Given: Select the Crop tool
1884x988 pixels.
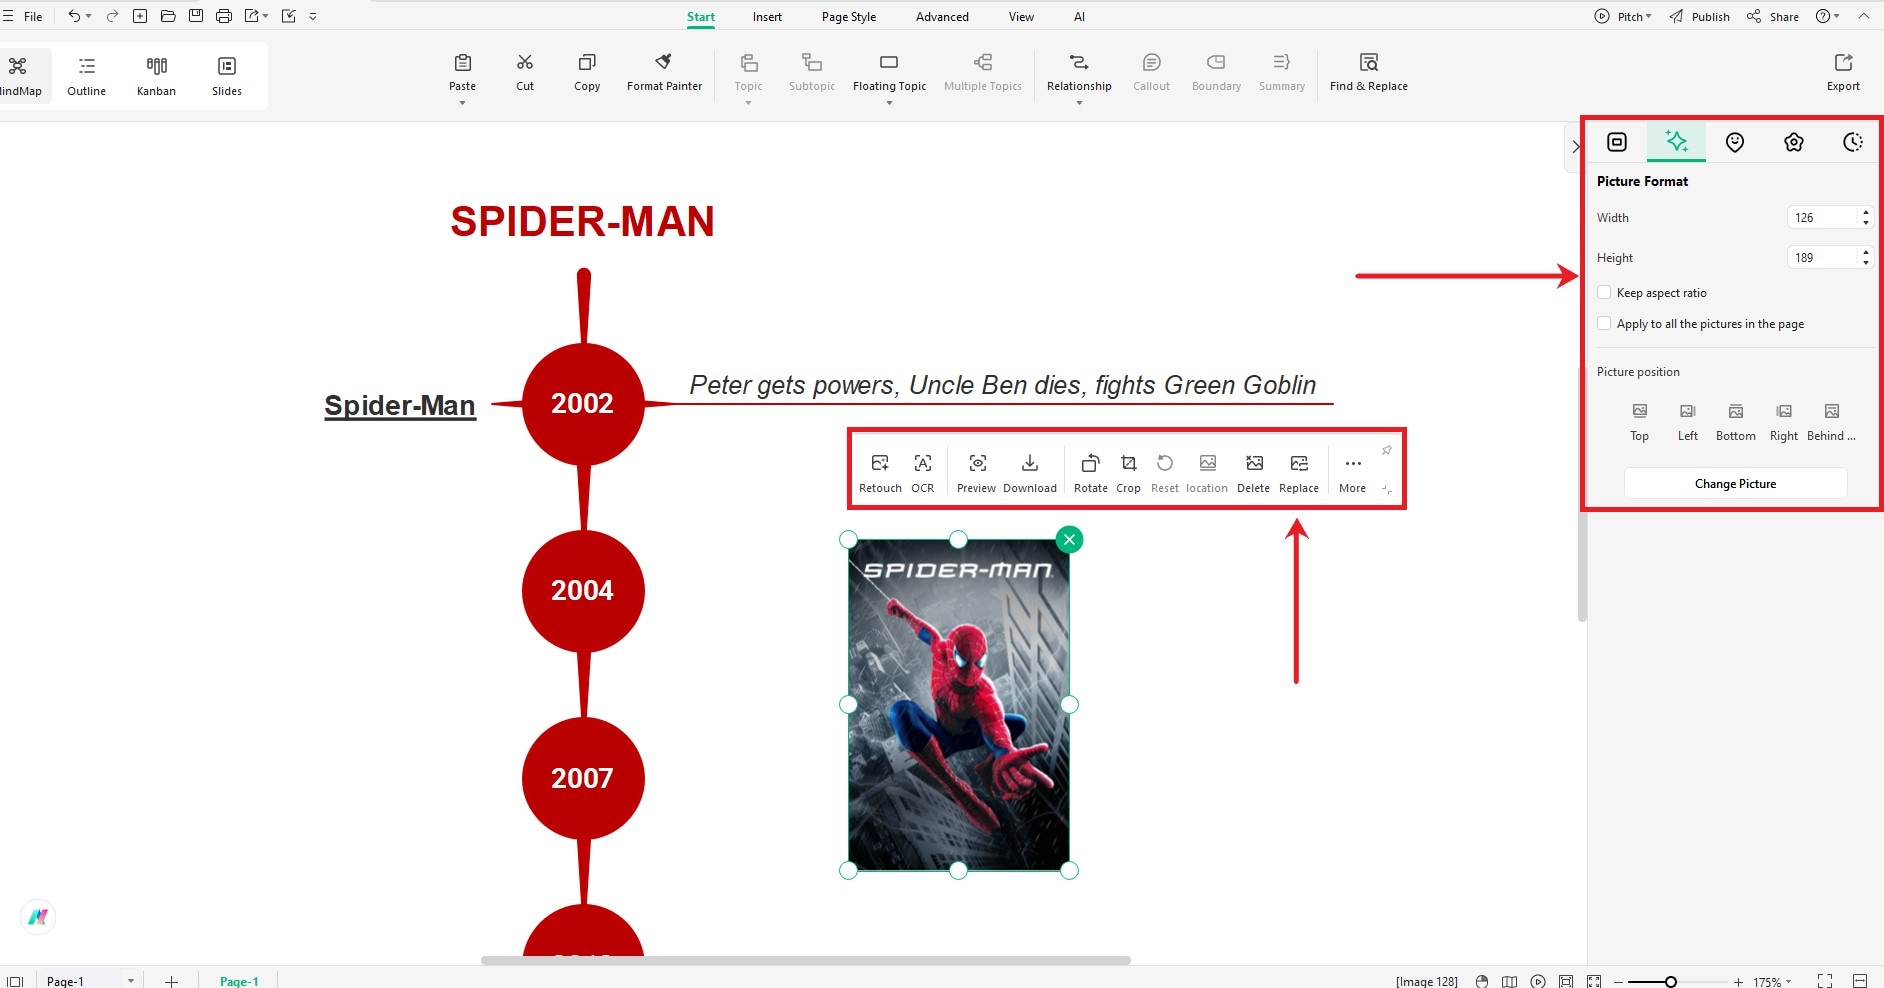Looking at the screenshot, I should 1128,473.
